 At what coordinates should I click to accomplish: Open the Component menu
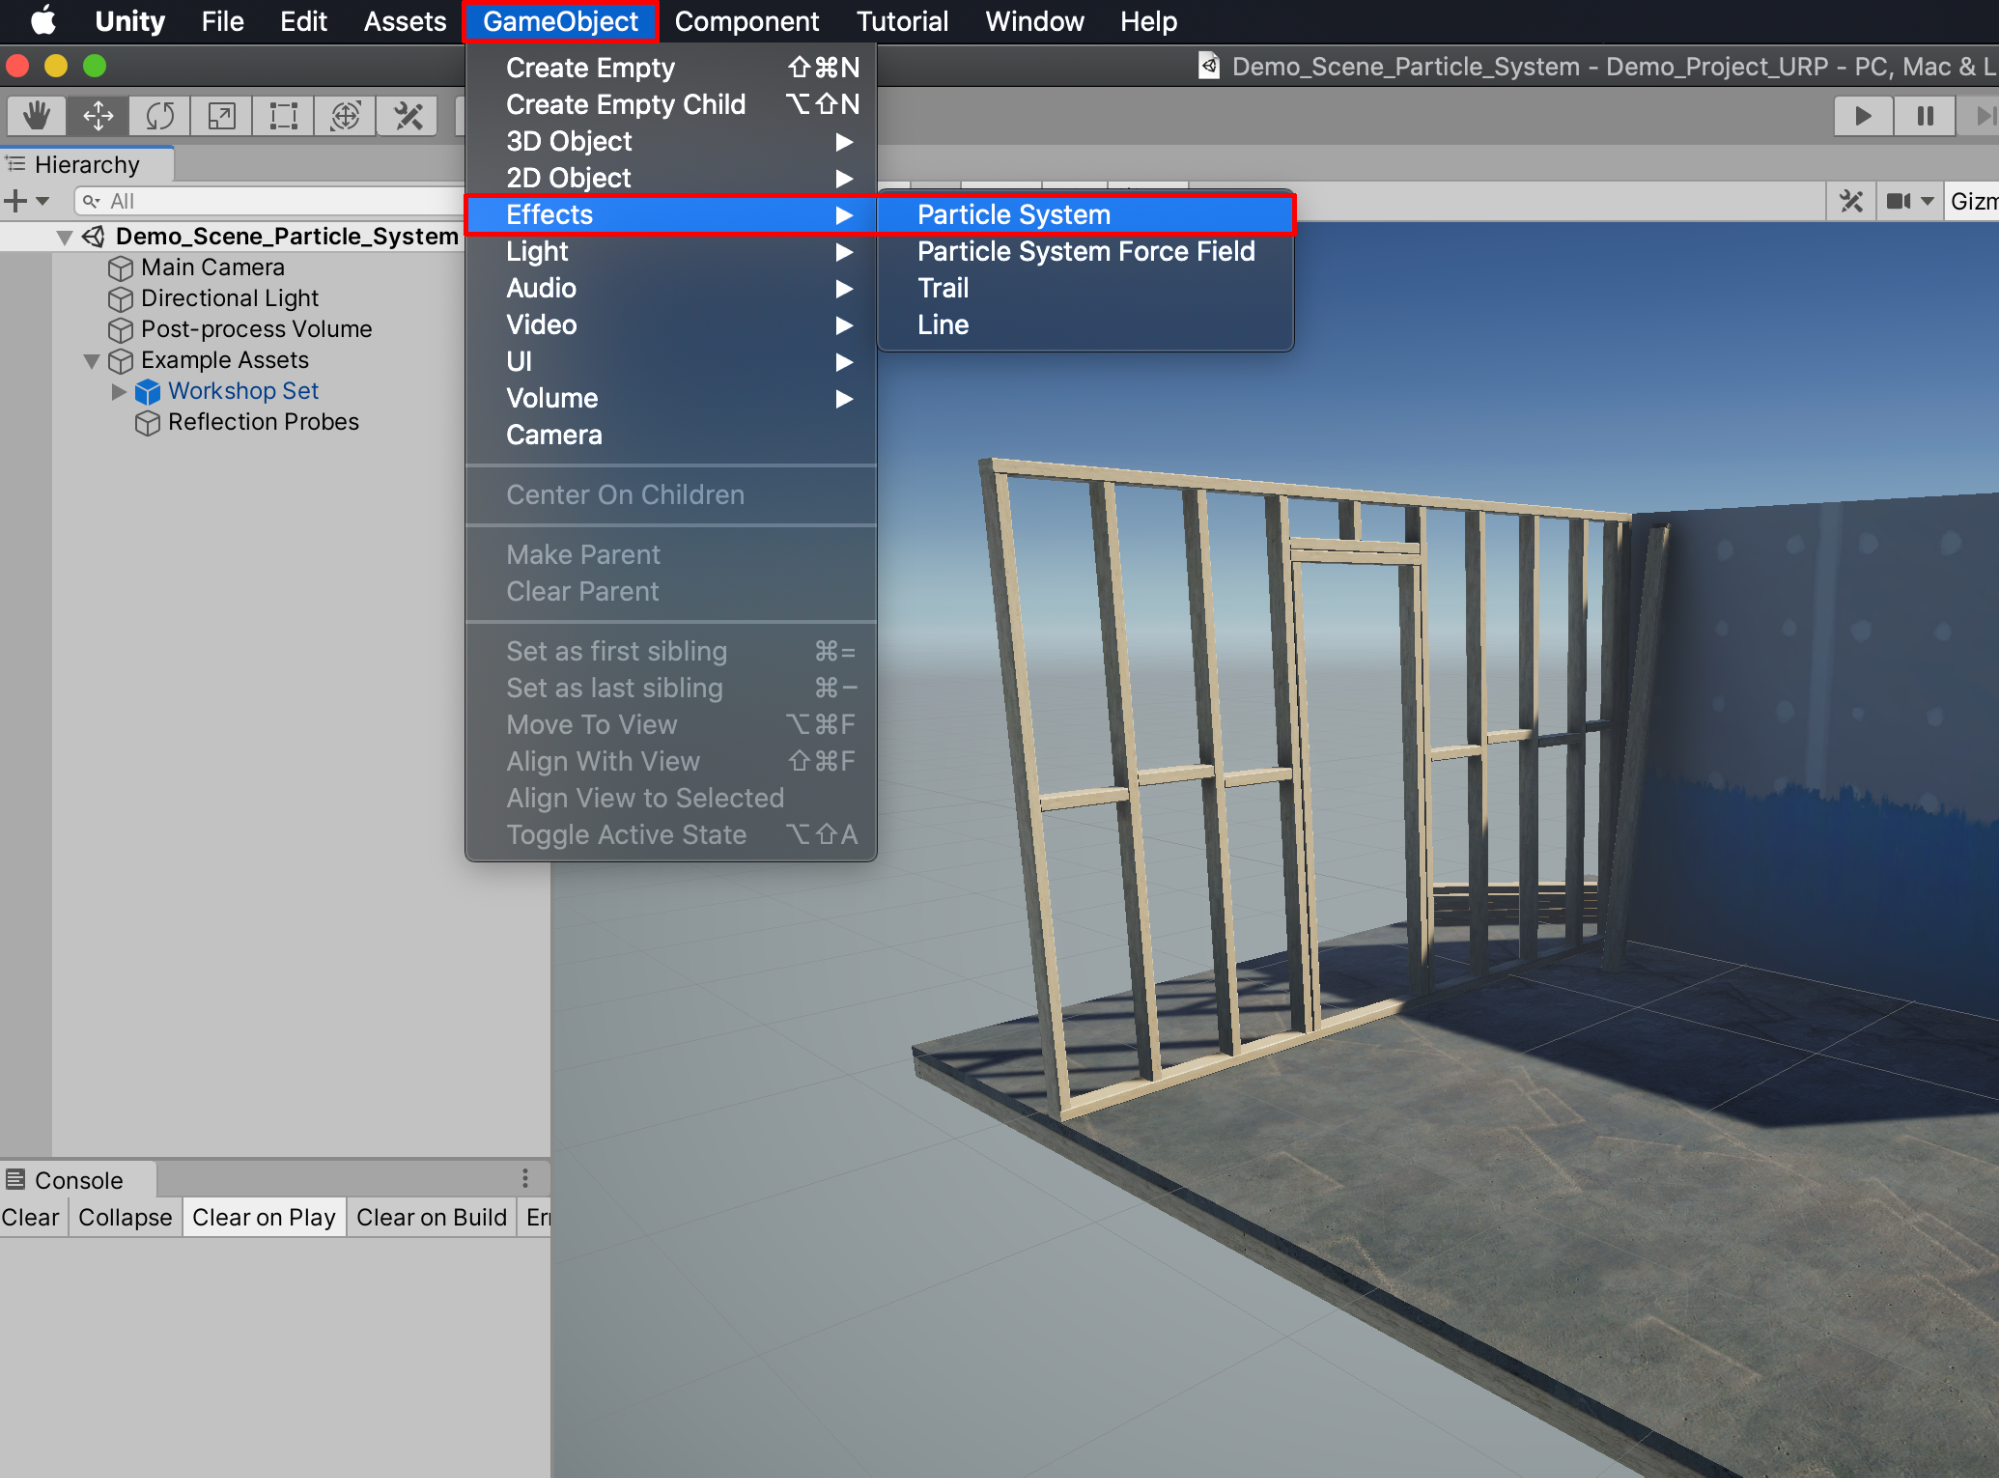tap(746, 21)
